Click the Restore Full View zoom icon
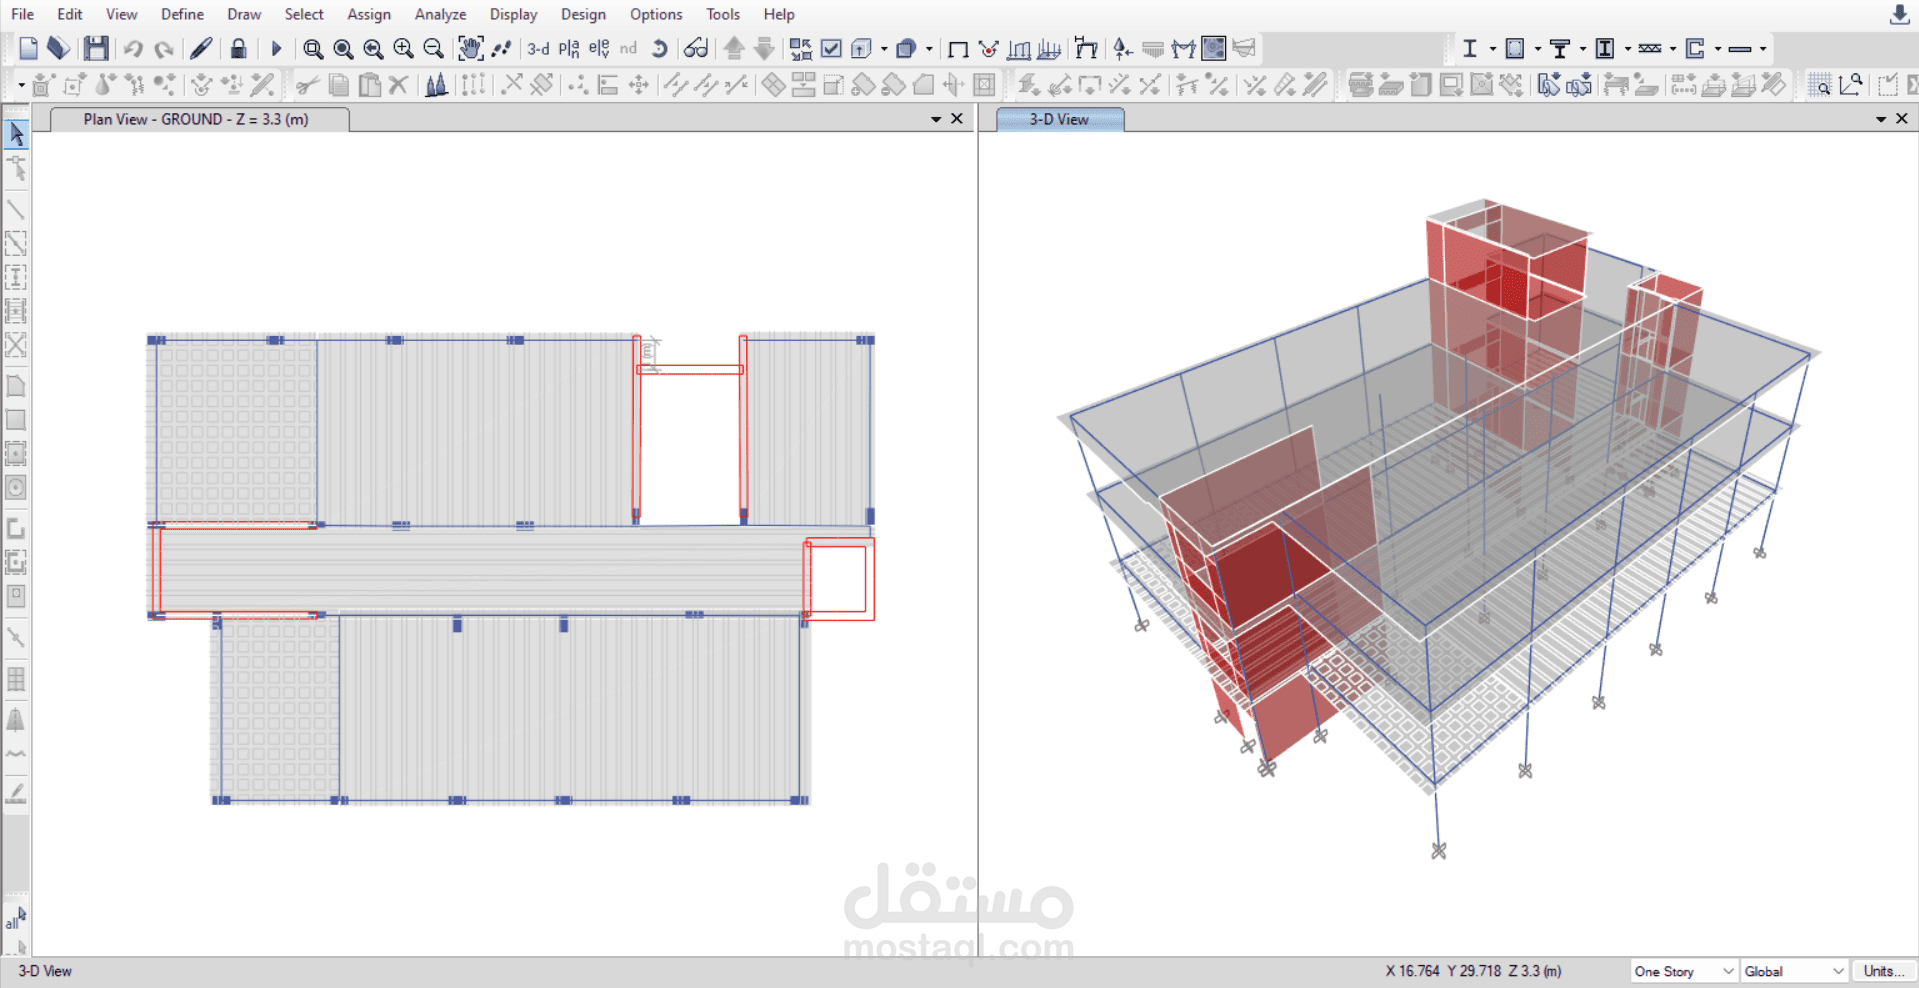Screen dimensions: 1919x988 343,48
